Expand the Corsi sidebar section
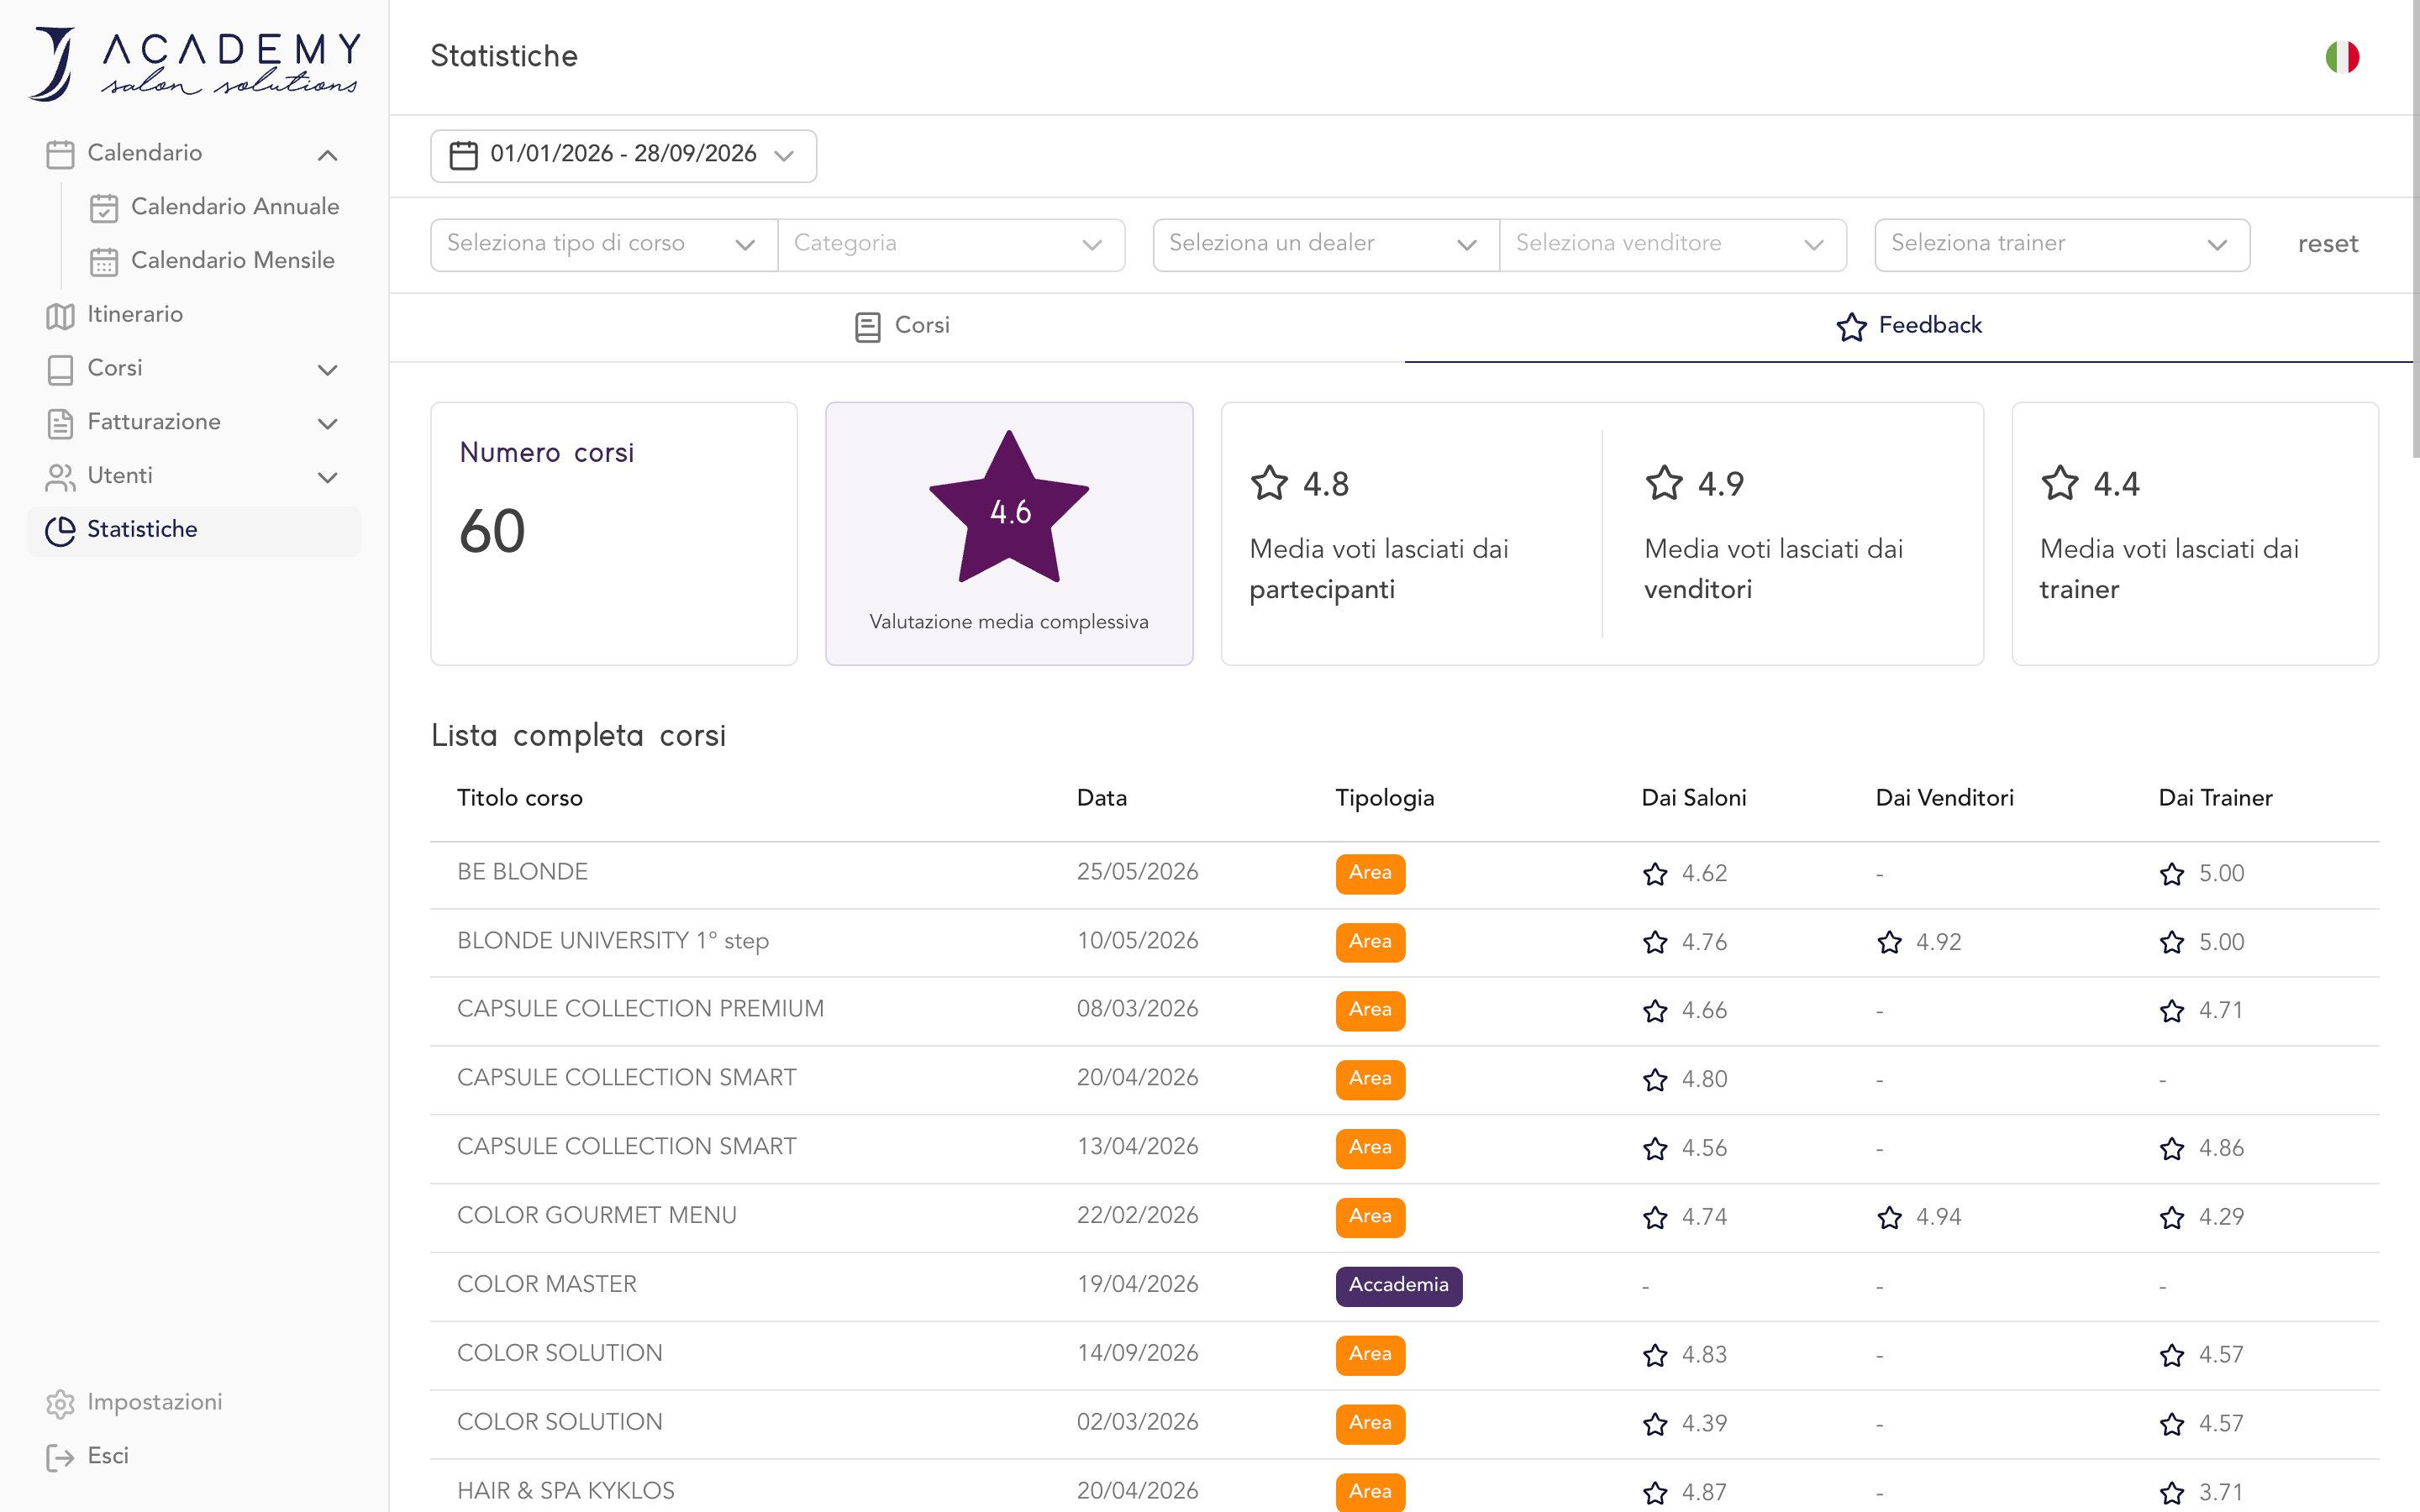The image size is (2420, 1512). click(x=327, y=370)
